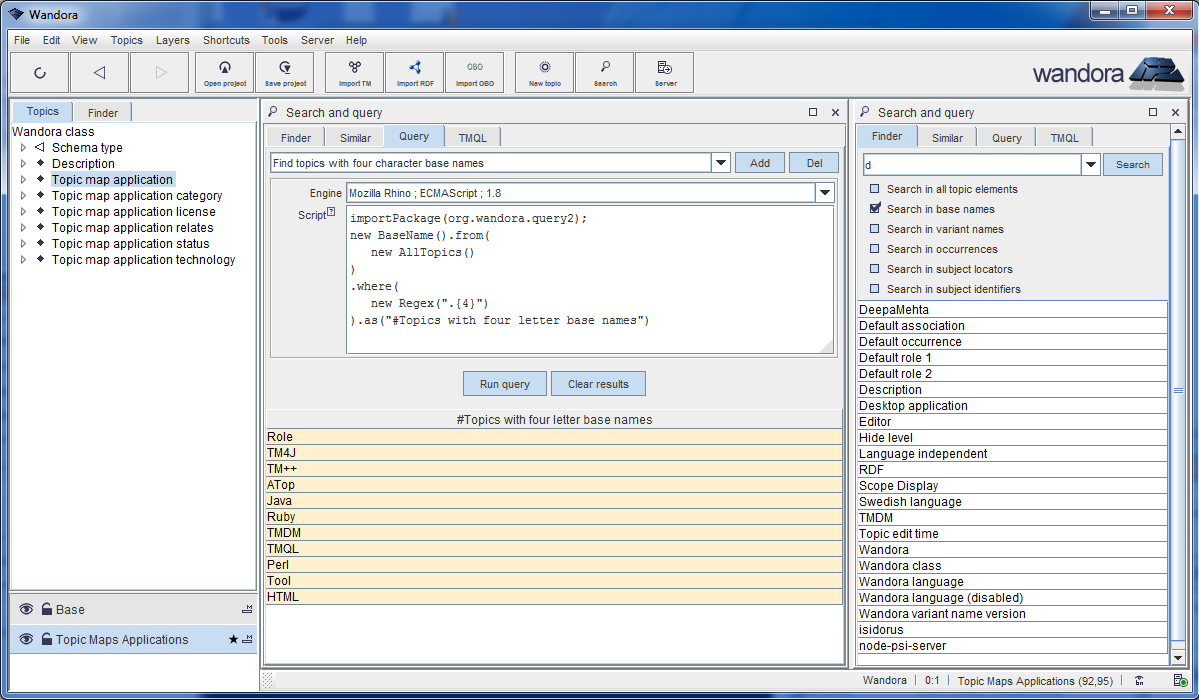
Task: Toggle visibility eye of Base layer
Action: coord(26,609)
